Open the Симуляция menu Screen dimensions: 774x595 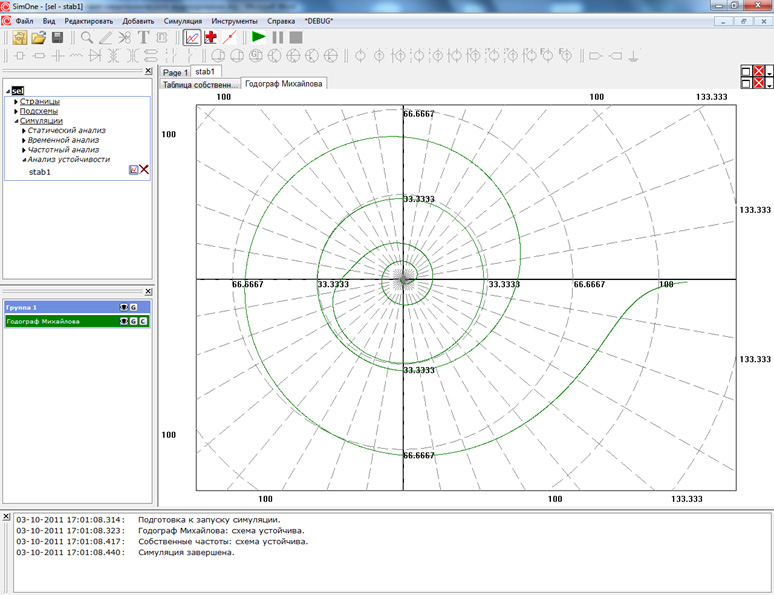[183, 21]
